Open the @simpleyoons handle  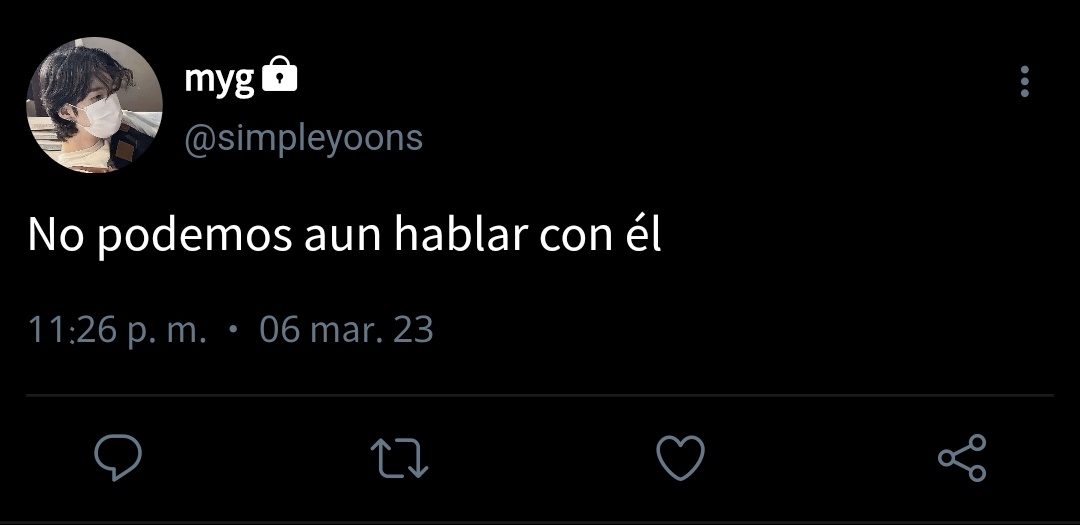(x=303, y=138)
